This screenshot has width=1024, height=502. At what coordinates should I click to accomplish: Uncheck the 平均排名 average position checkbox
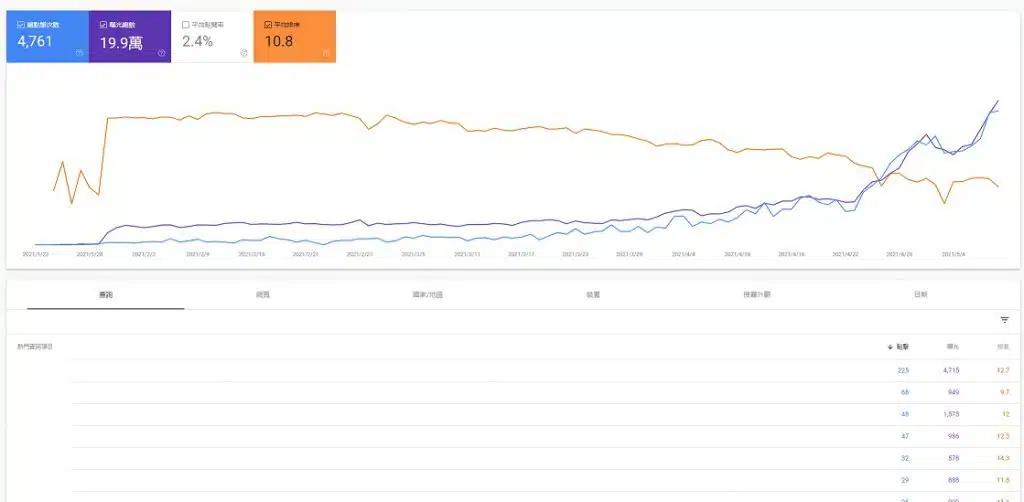click(268, 24)
